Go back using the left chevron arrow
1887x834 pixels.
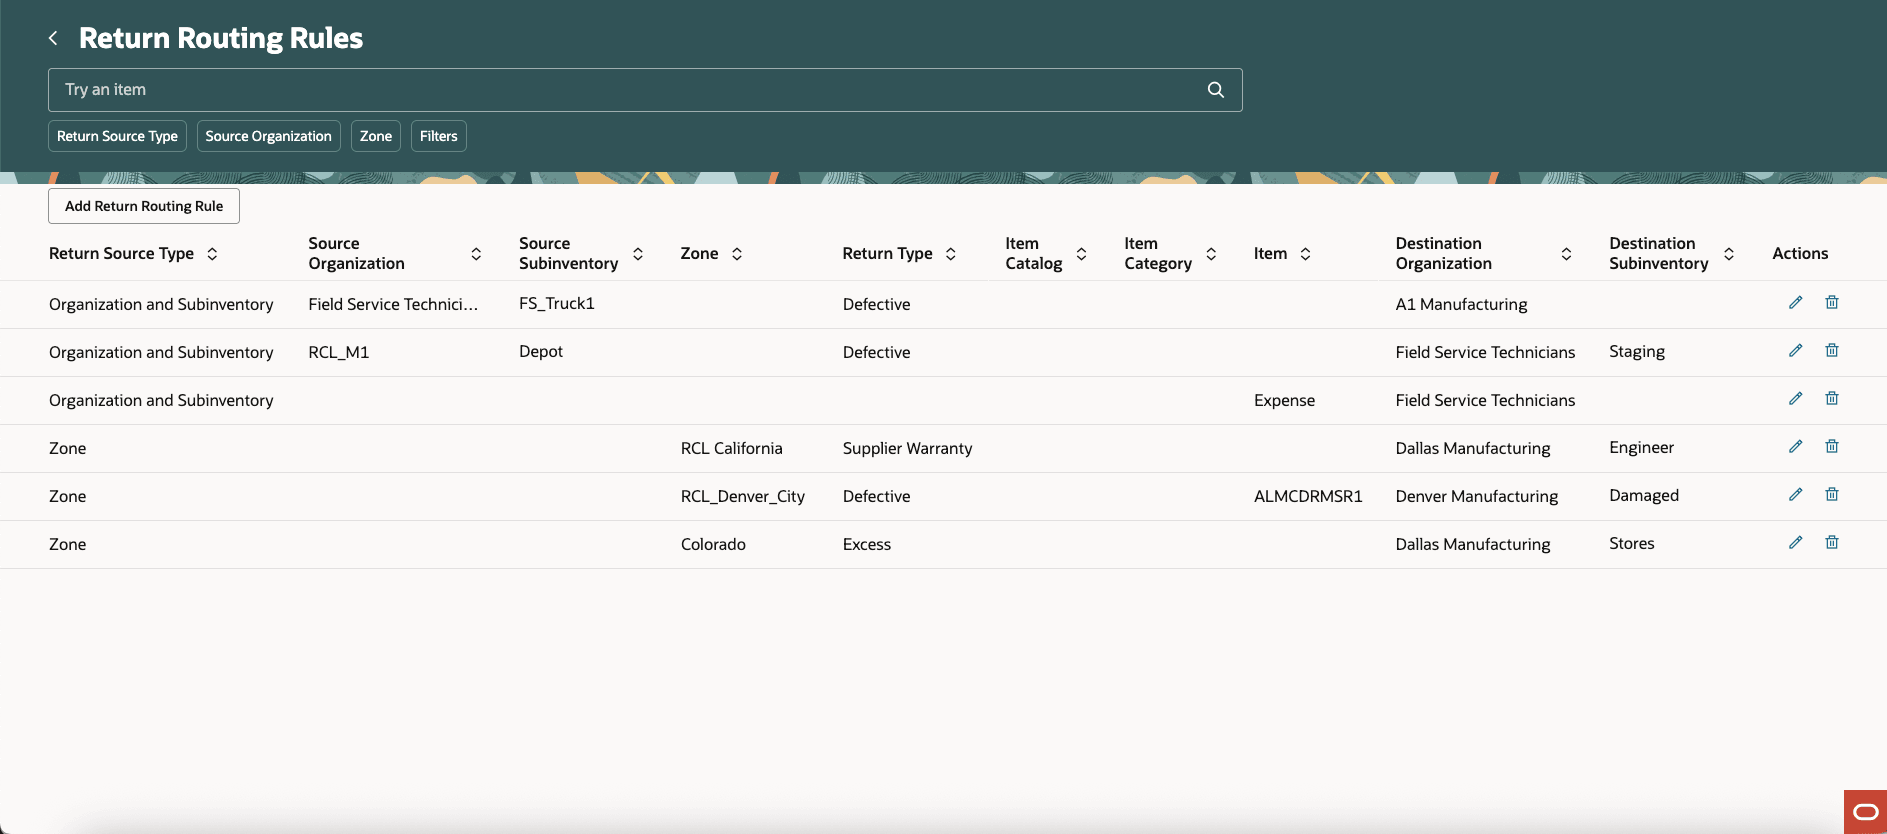pos(53,38)
